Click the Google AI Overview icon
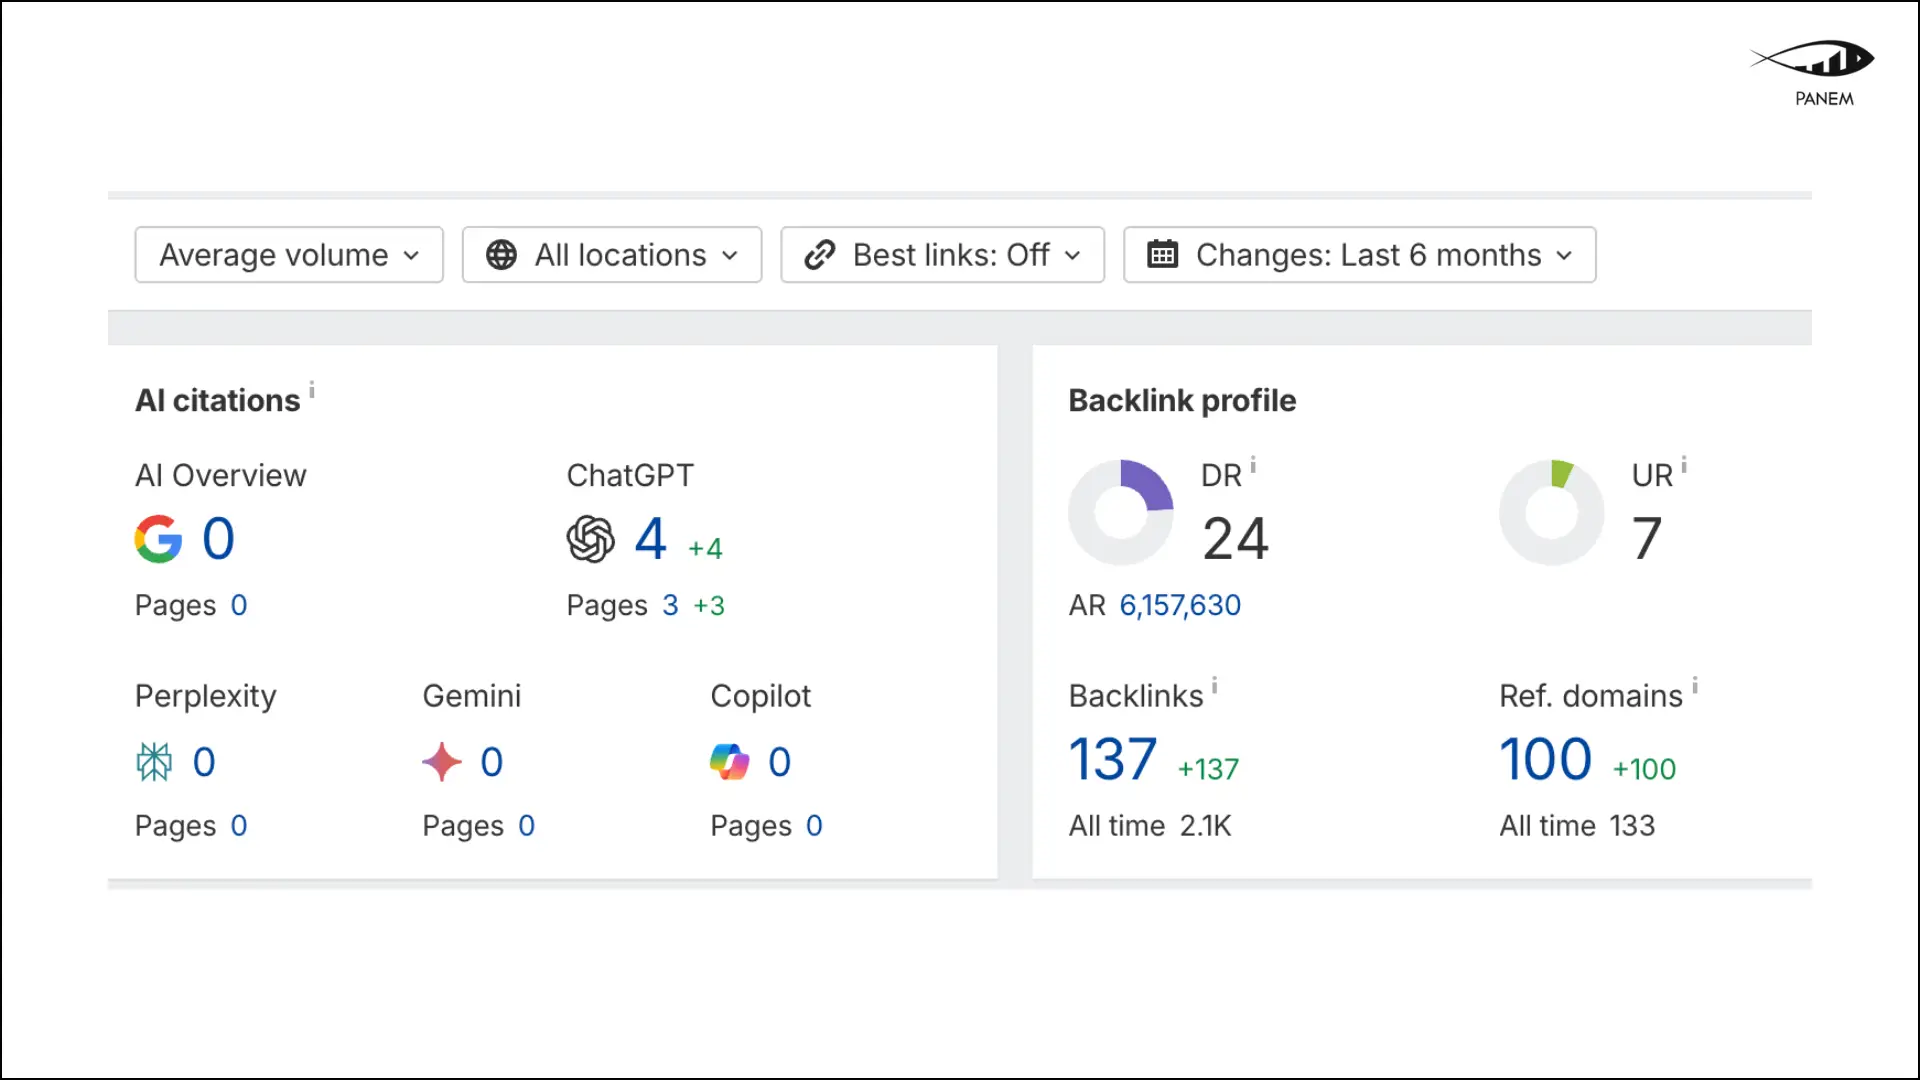 [x=158, y=539]
